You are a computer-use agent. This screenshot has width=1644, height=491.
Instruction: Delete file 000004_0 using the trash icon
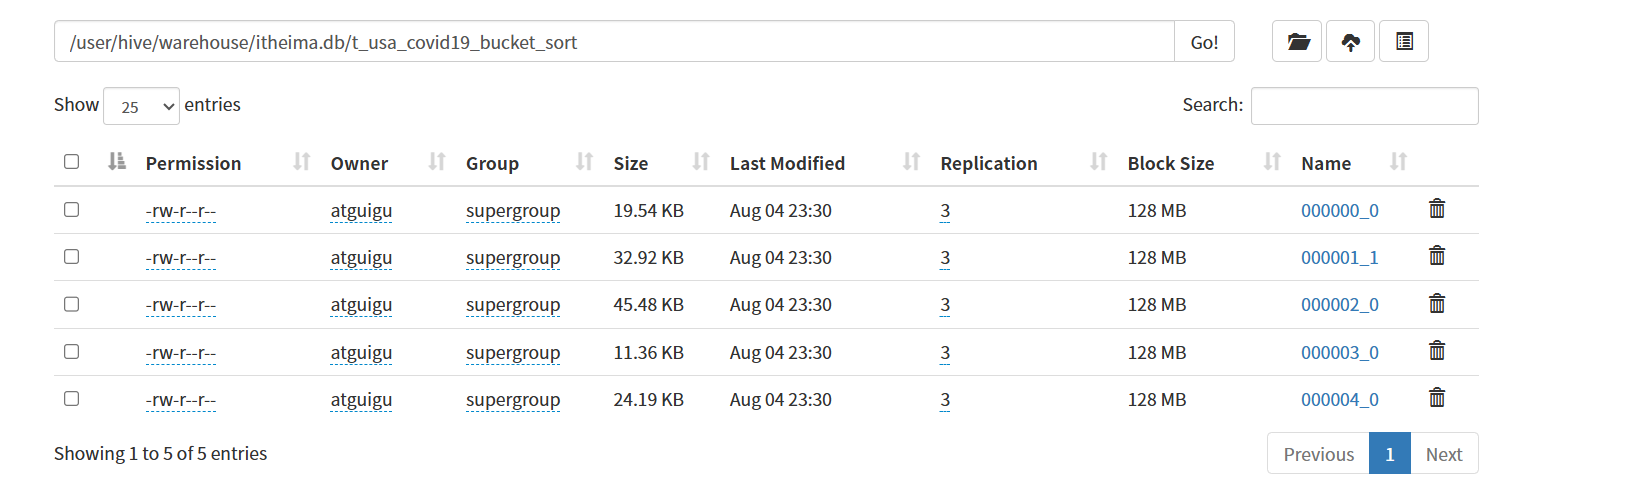pyautogui.click(x=1437, y=397)
